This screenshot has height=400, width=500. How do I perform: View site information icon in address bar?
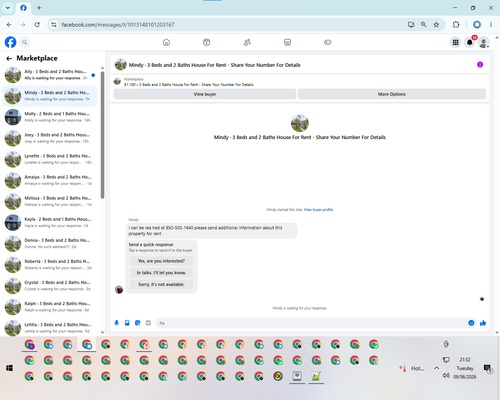[54, 25]
